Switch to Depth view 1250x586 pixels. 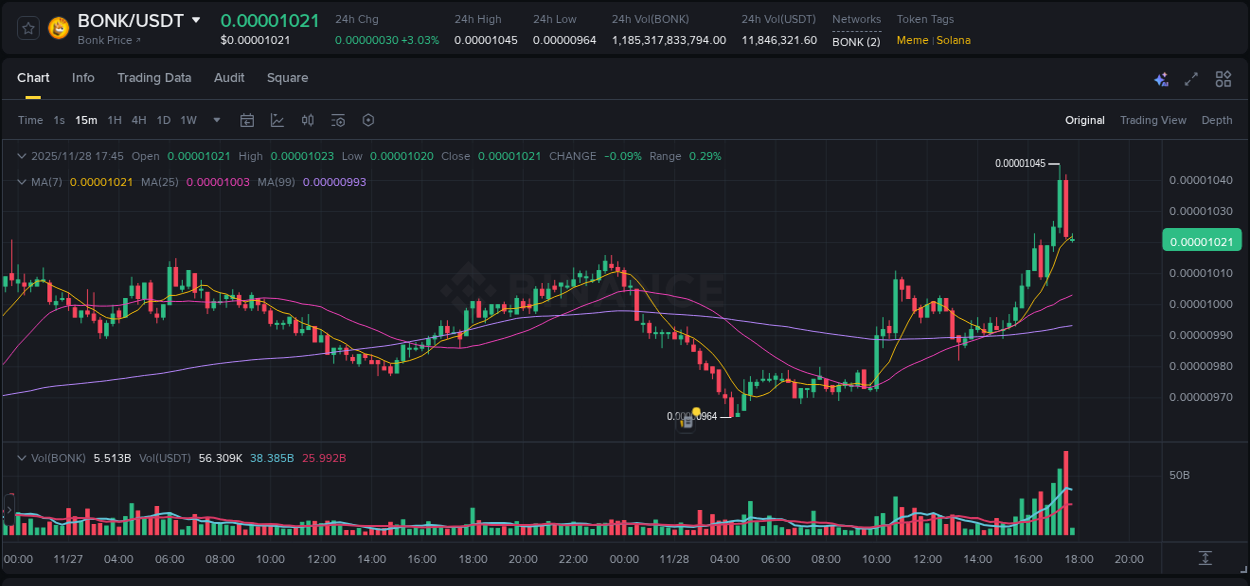click(x=1217, y=120)
